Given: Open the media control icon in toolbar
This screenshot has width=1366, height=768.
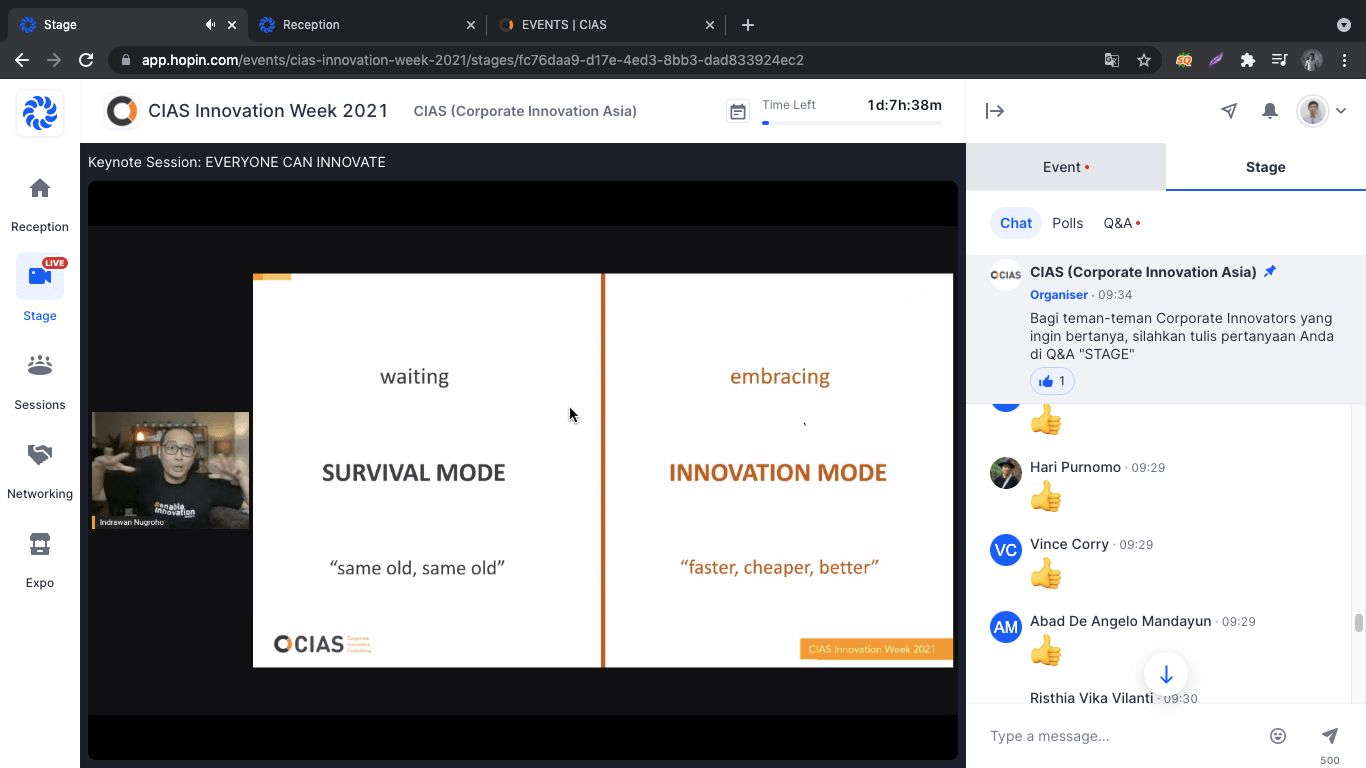Looking at the screenshot, I should tap(1279, 60).
